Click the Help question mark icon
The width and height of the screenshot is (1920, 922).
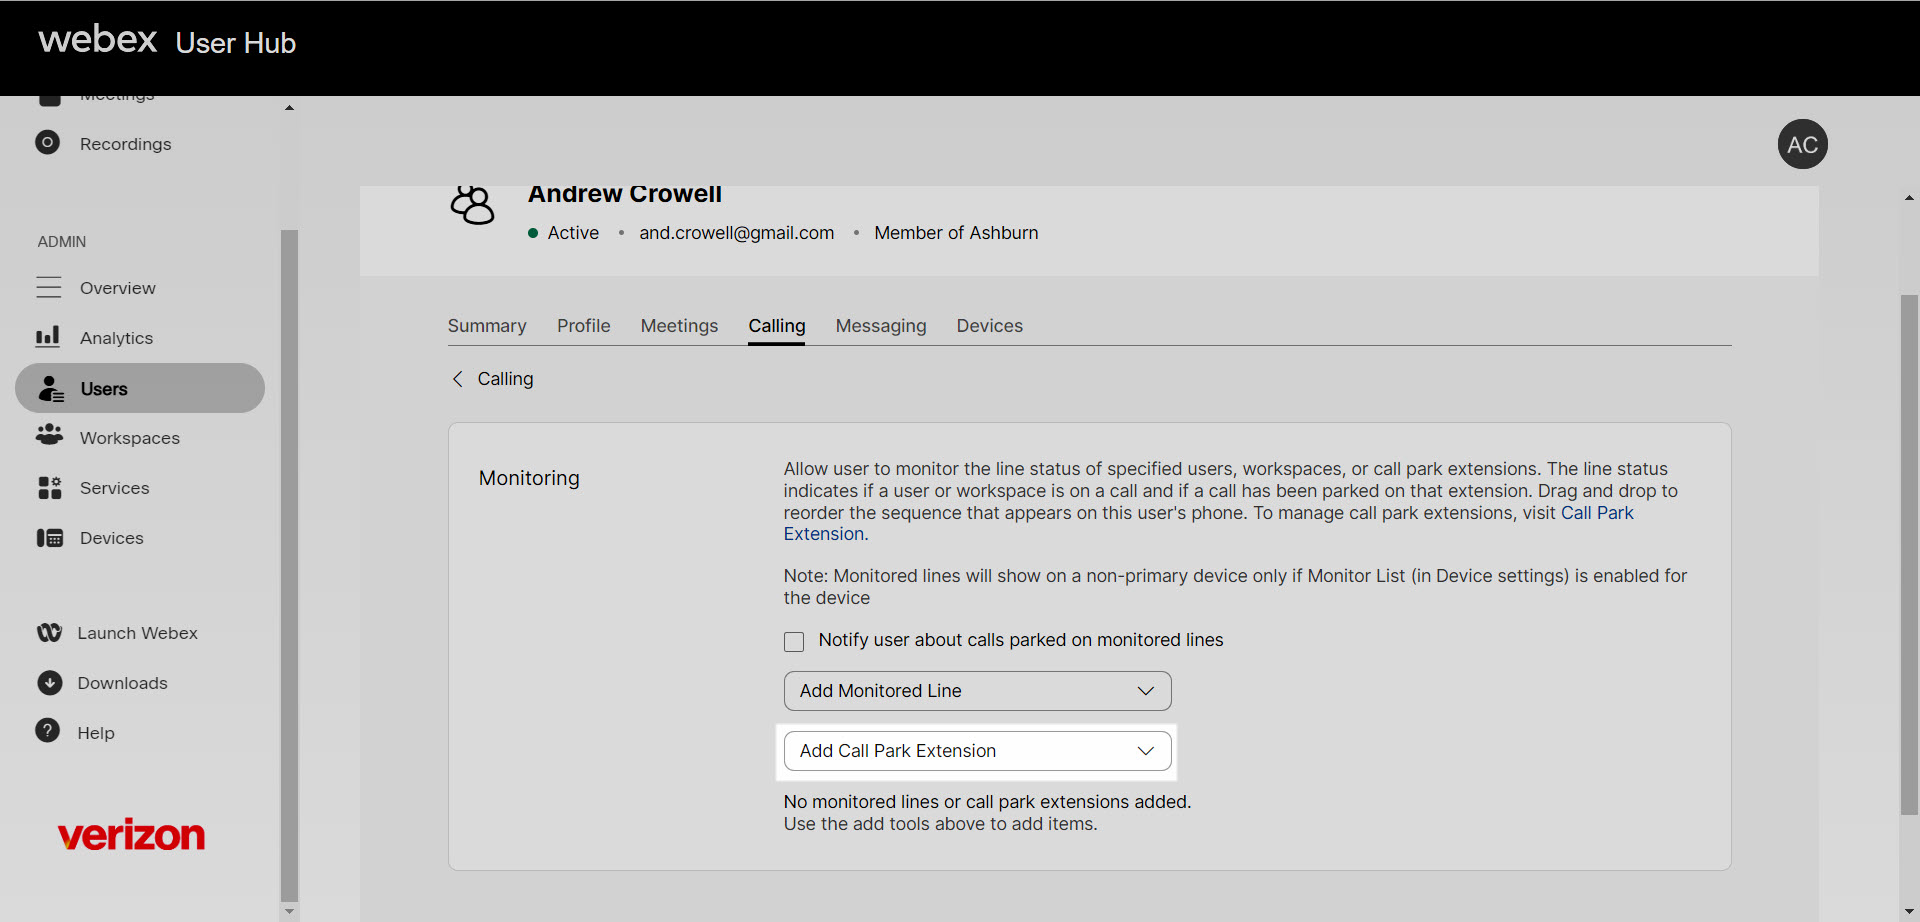pyautogui.click(x=47, y=731)
